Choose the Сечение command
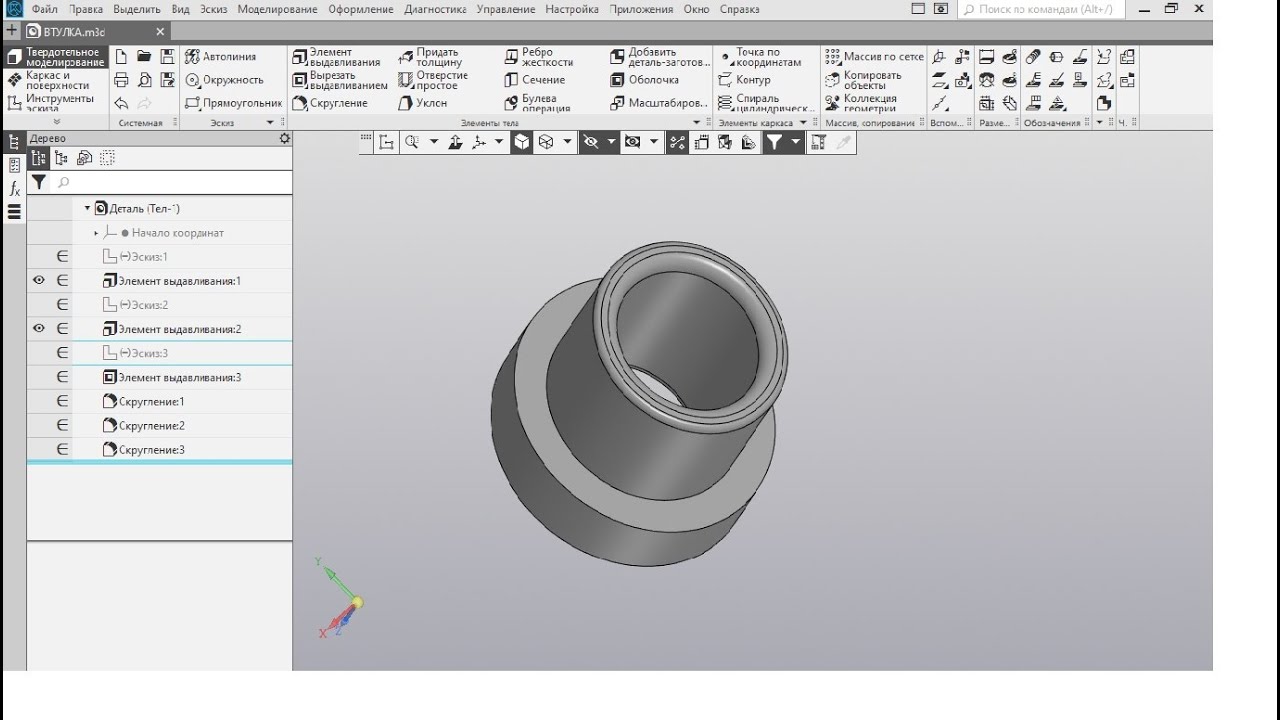The height and width of the screenshot is (720, 1280). click(535, 80)
